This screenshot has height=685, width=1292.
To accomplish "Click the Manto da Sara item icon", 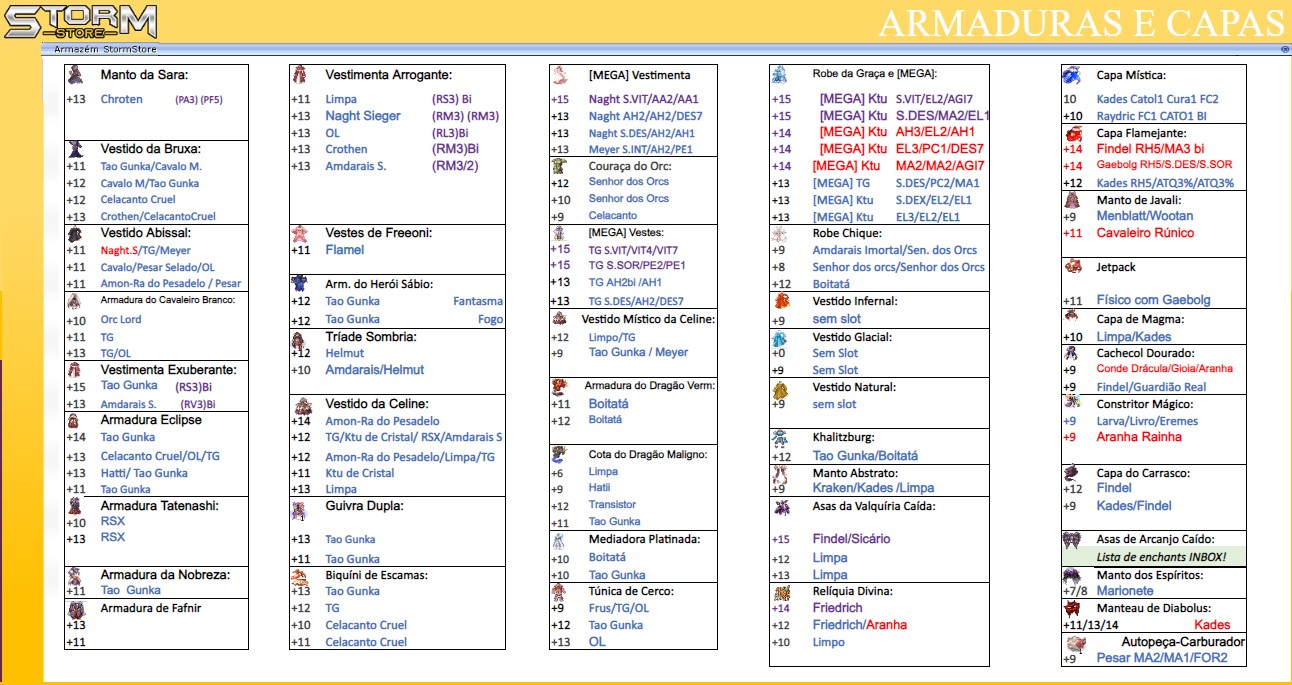I will pos(75,75).
